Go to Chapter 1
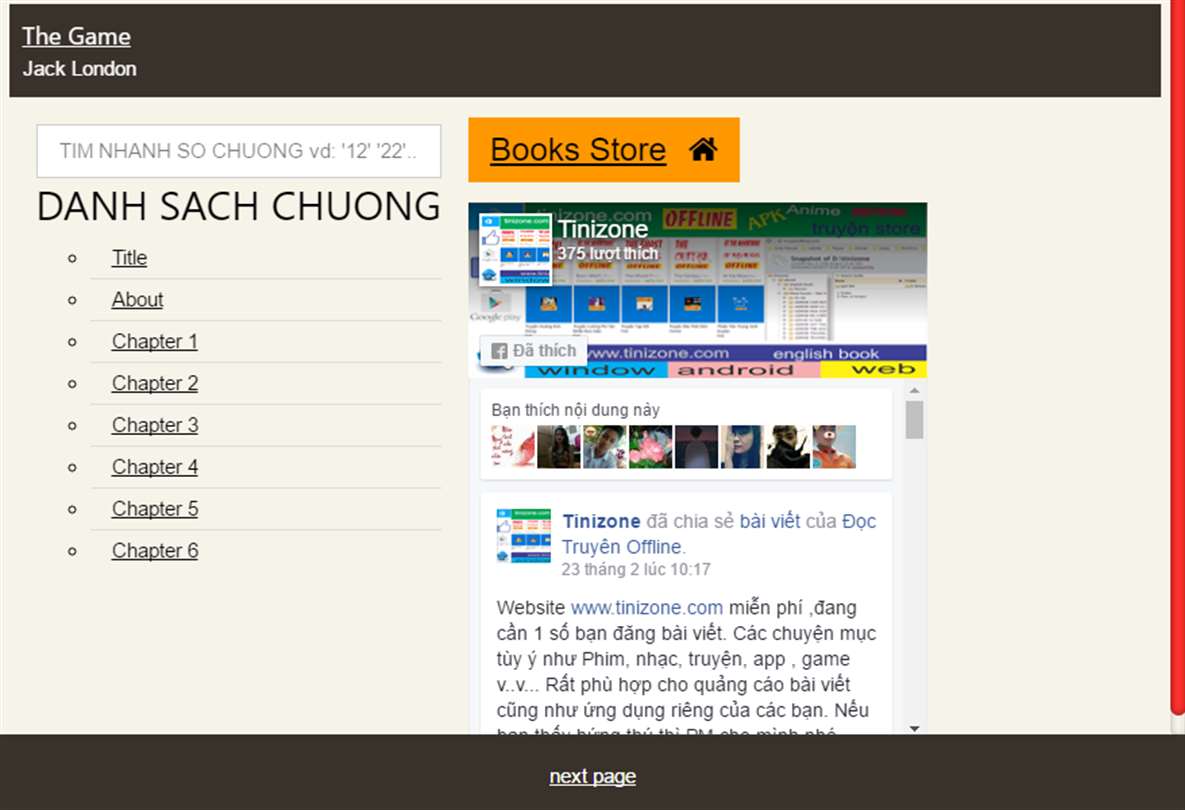 155,342
